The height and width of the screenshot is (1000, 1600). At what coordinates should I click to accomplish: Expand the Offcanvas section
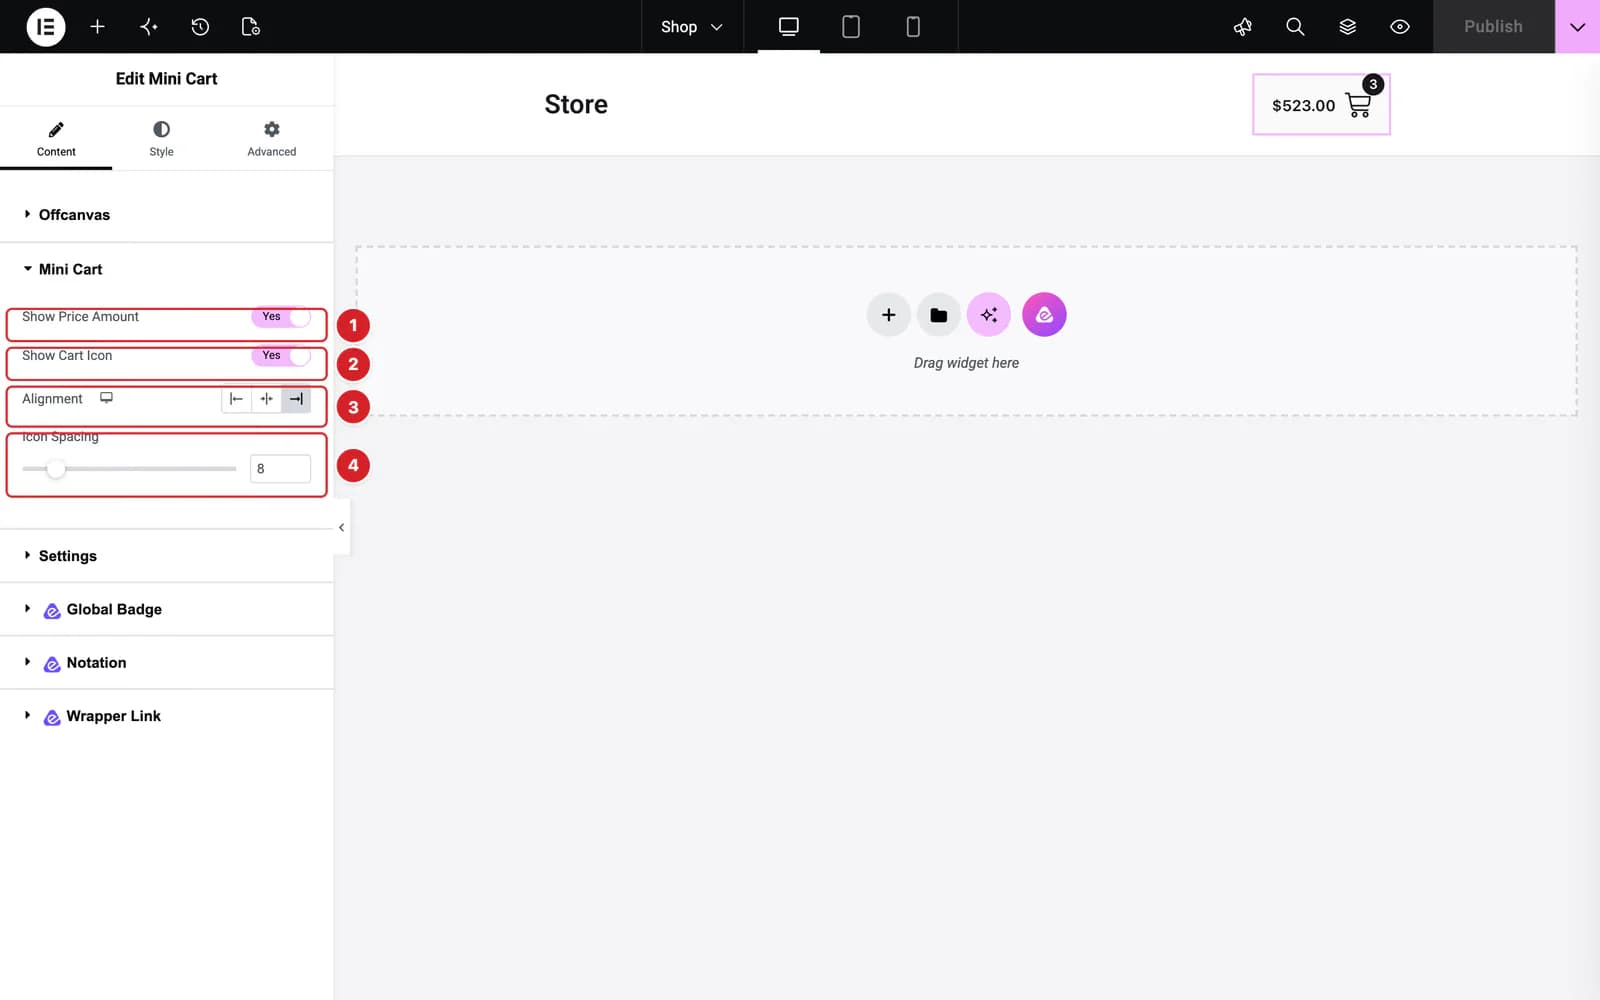[x=166, y=215]
